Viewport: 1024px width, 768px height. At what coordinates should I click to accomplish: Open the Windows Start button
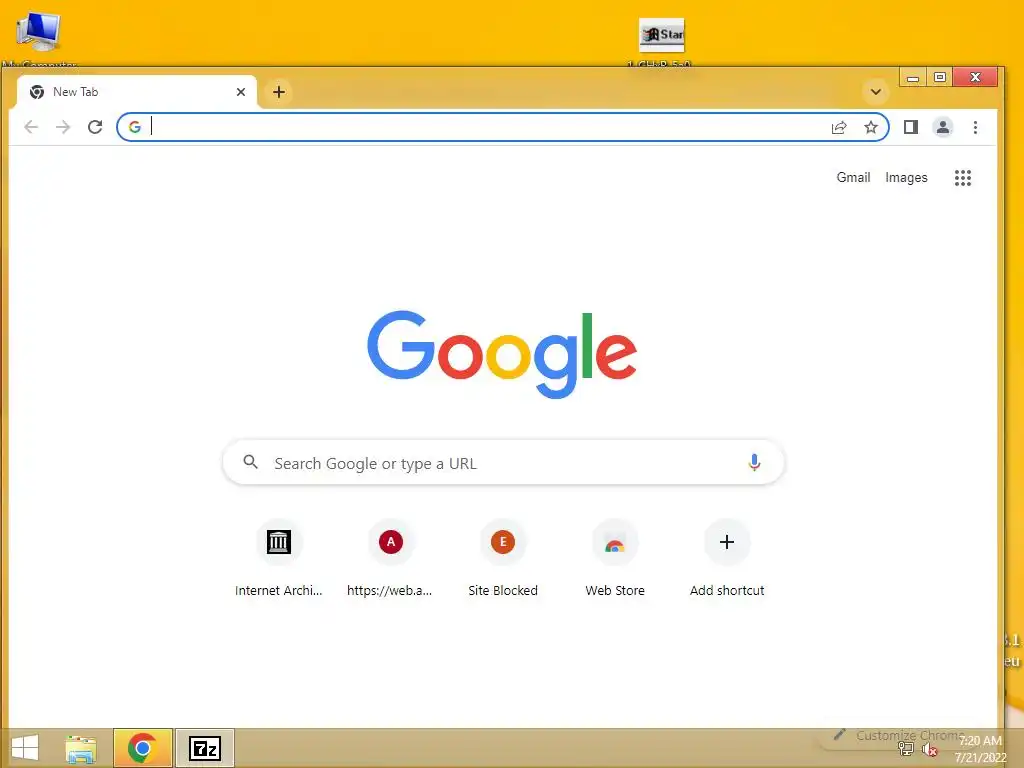25,748
